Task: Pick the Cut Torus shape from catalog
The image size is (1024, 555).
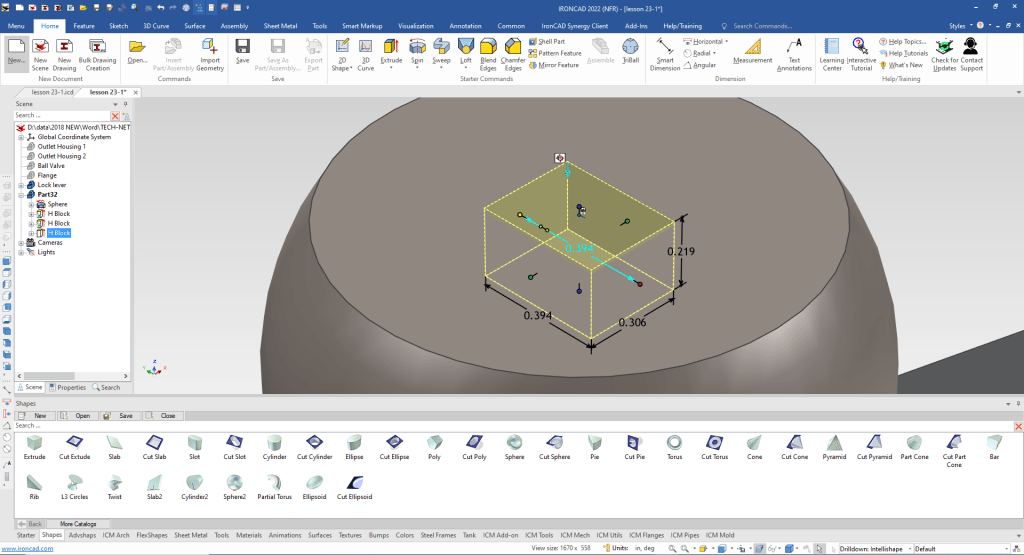Action: click(714, 442)
